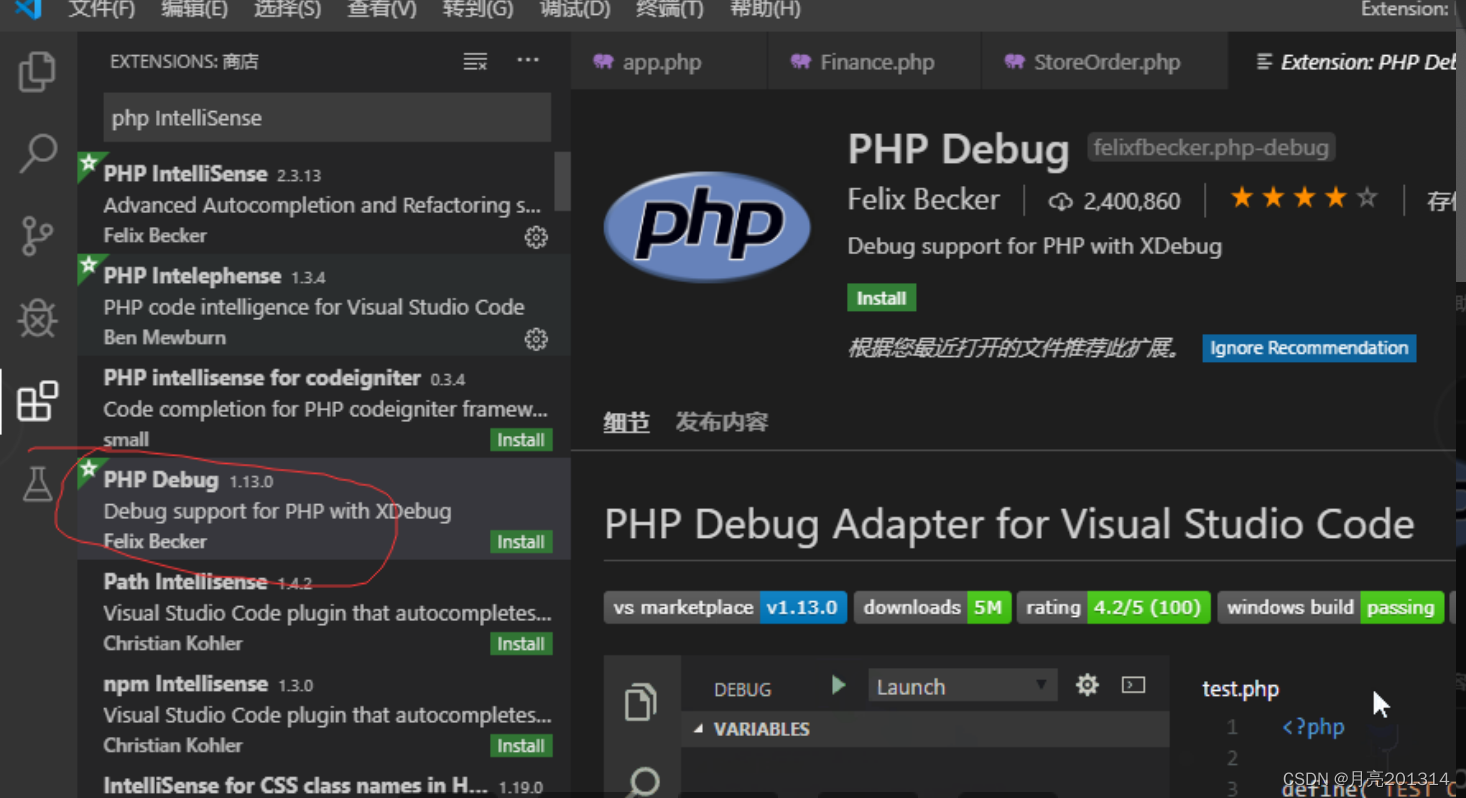Click the PHP IntelliSense gear icon

tap(536, 237)
